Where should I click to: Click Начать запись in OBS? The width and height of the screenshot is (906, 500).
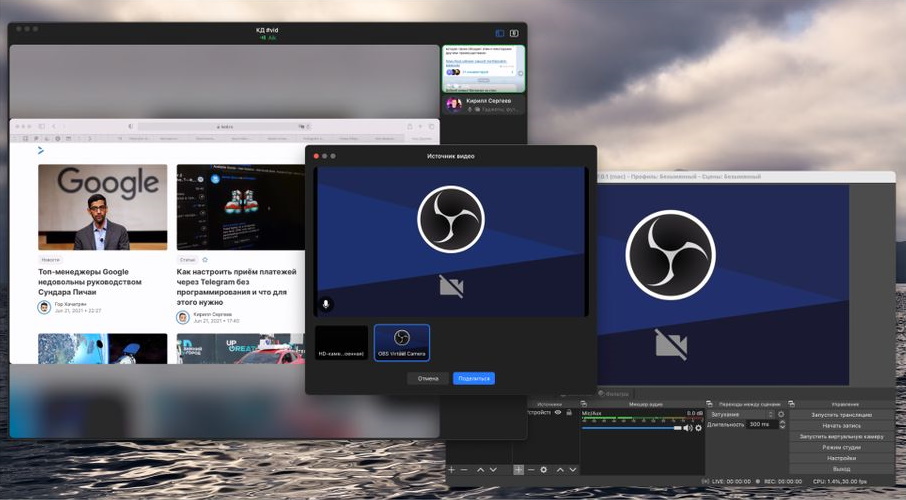pyautogui.click(x=841, y=425)
